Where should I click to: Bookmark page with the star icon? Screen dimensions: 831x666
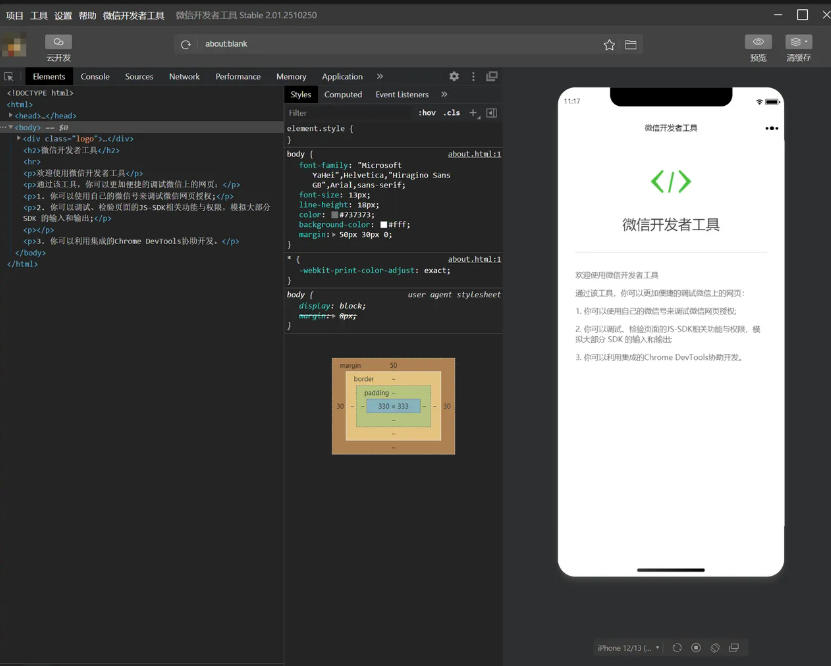tap(609, 45)
